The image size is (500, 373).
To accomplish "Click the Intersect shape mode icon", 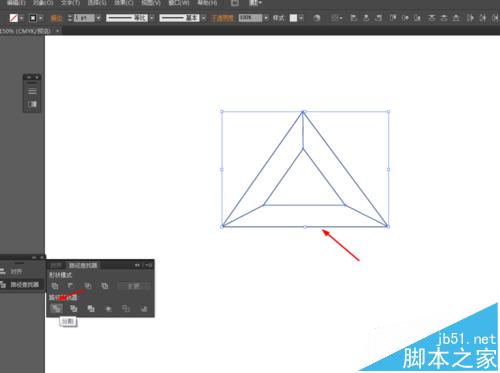I will 88,286.
